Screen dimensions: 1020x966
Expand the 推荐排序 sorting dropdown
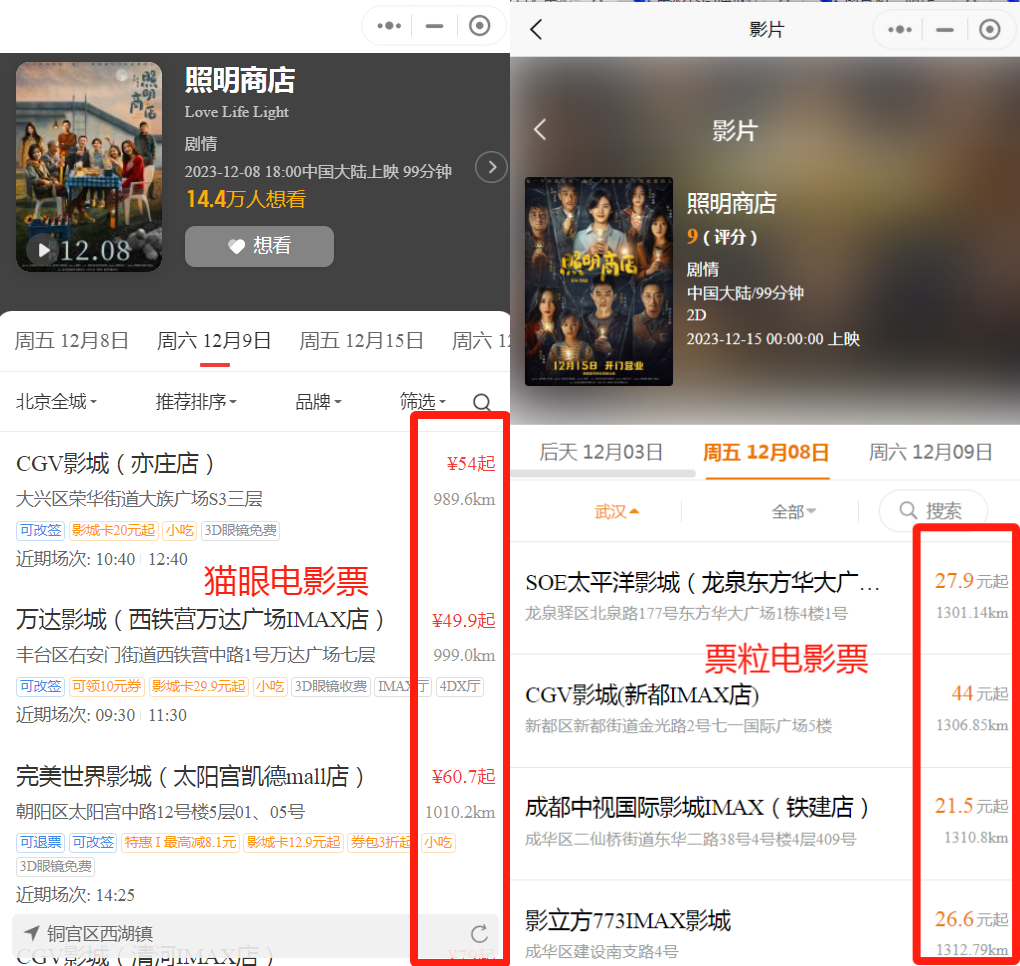coord(196,401)
